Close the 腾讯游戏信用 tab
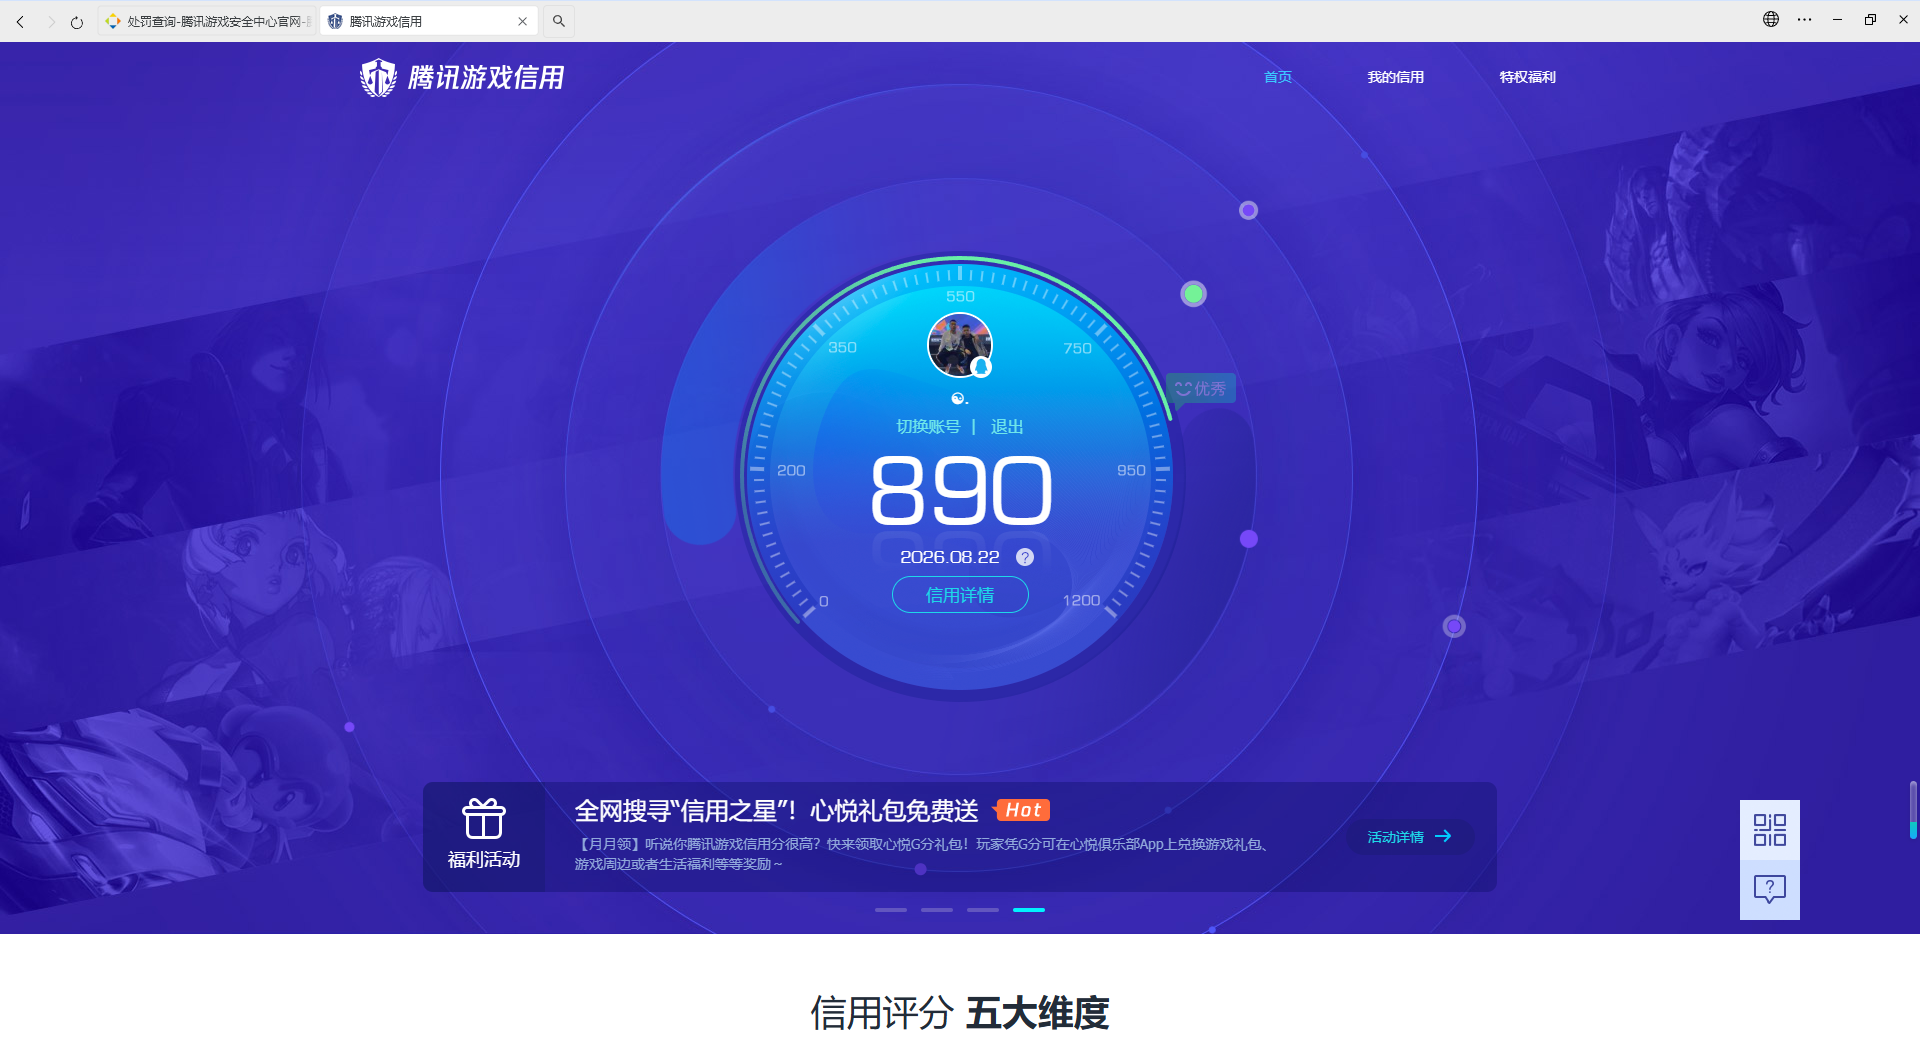 point(522,21)
